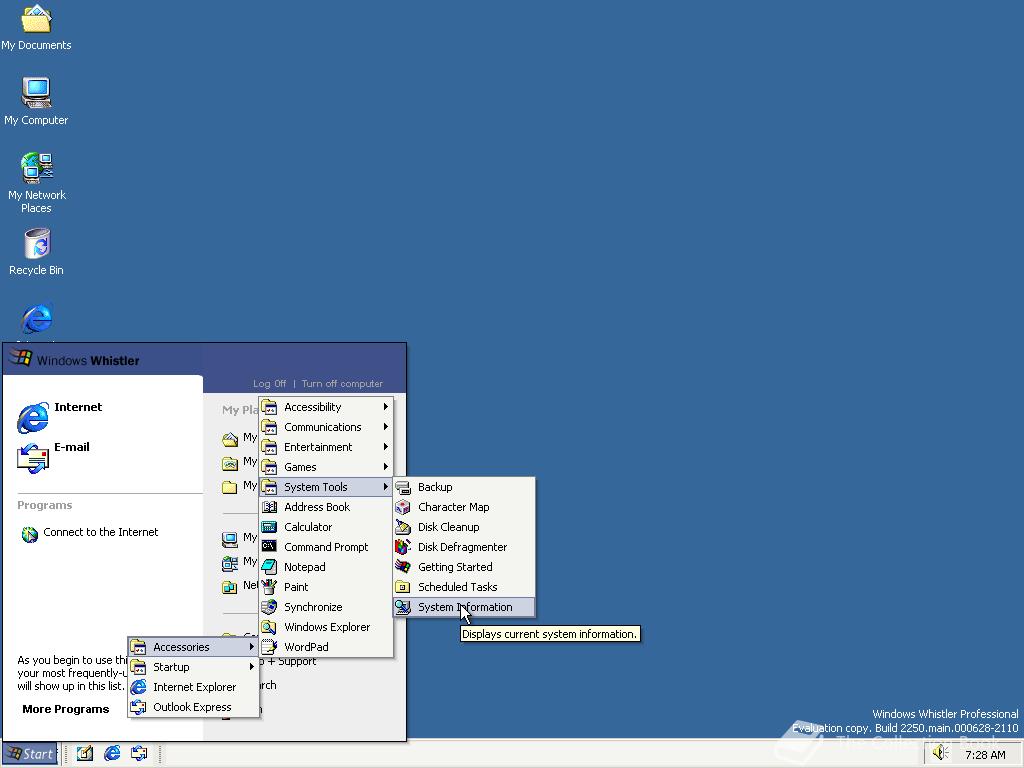The width and height of the screenshot is (1024, 768).
Task: Click the E-mail label in Start menu
Action: point(72,447)
